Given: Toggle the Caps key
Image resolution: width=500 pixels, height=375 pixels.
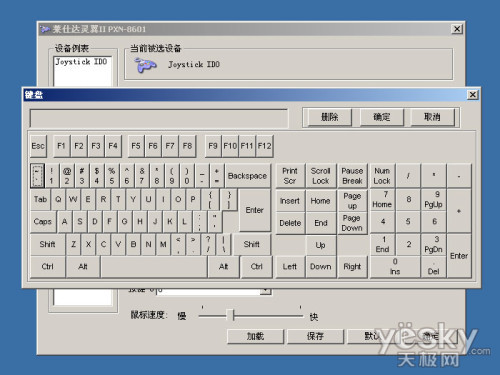Looking at the screenshot, I should 43,222.
